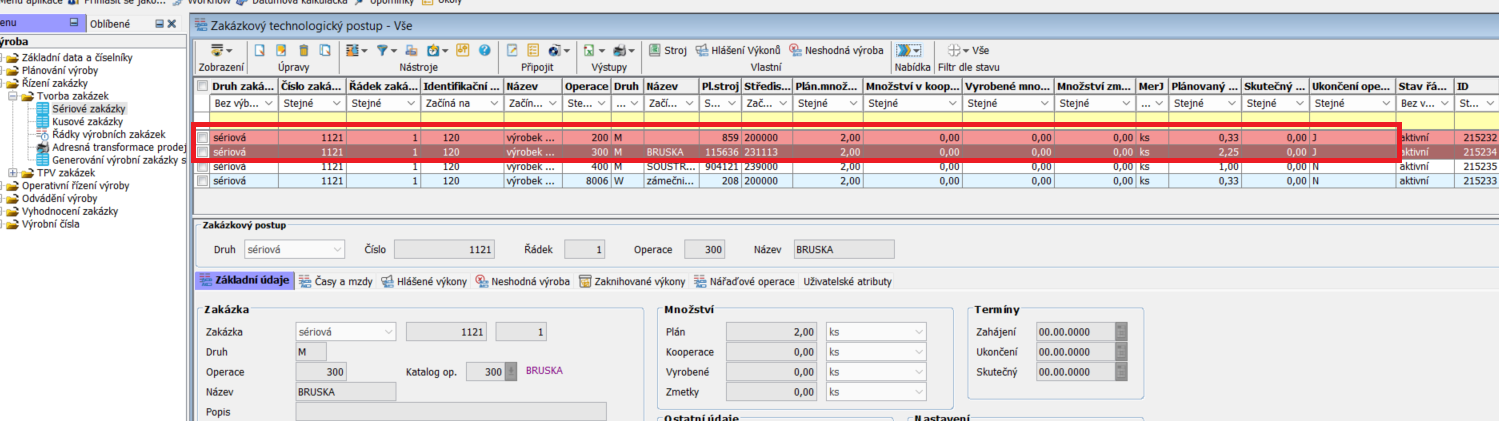The width and height of the screenshot is (1499, 421).
Task: Open the print output icon
Action: (621, 50)
